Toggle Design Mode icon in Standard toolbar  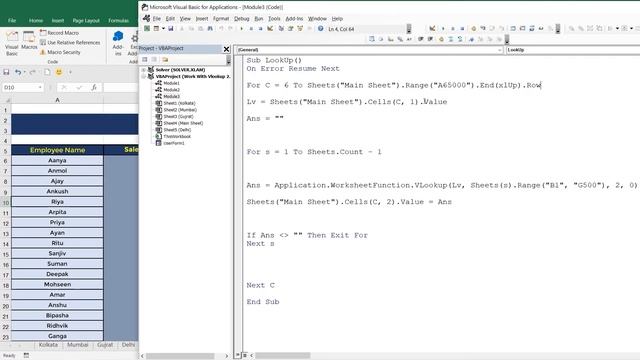tap(270, 29)
